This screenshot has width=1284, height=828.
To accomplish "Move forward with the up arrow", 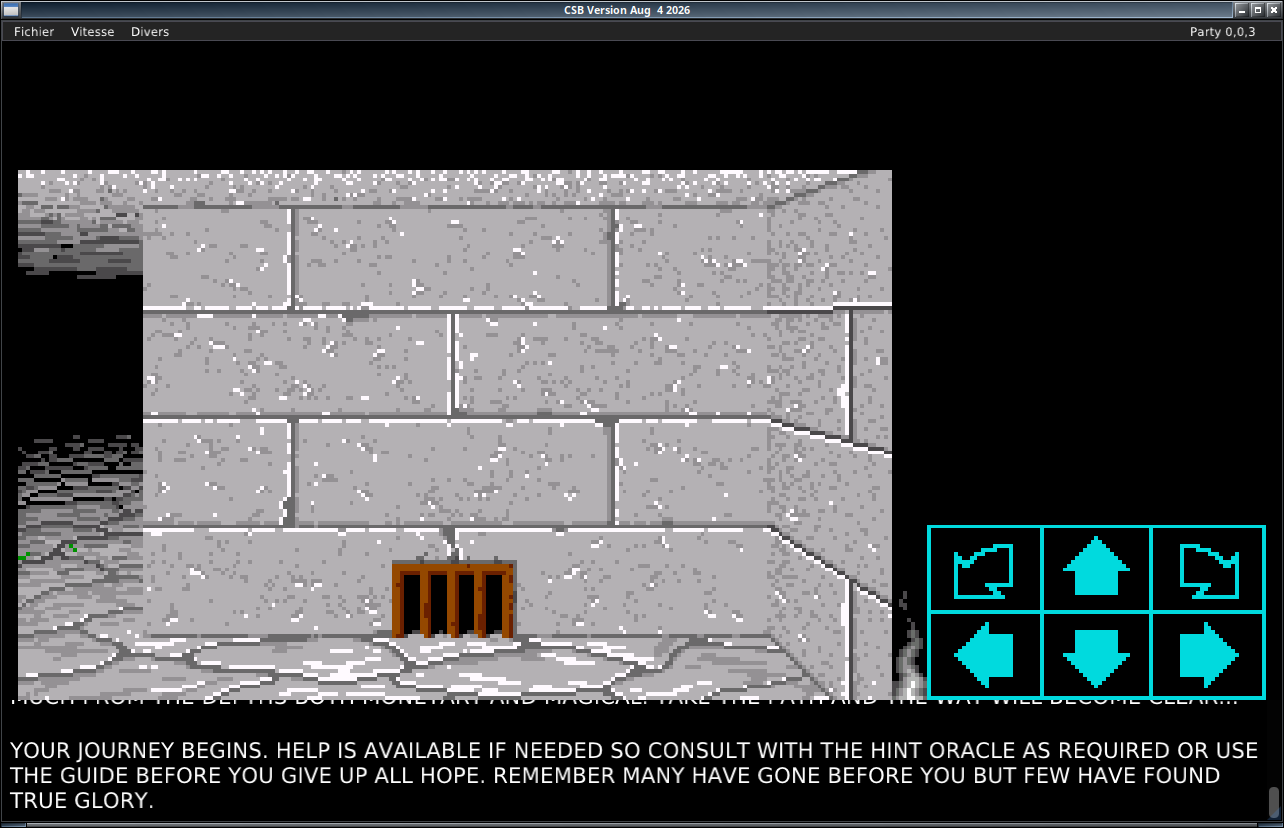I will click(1096, 569).
